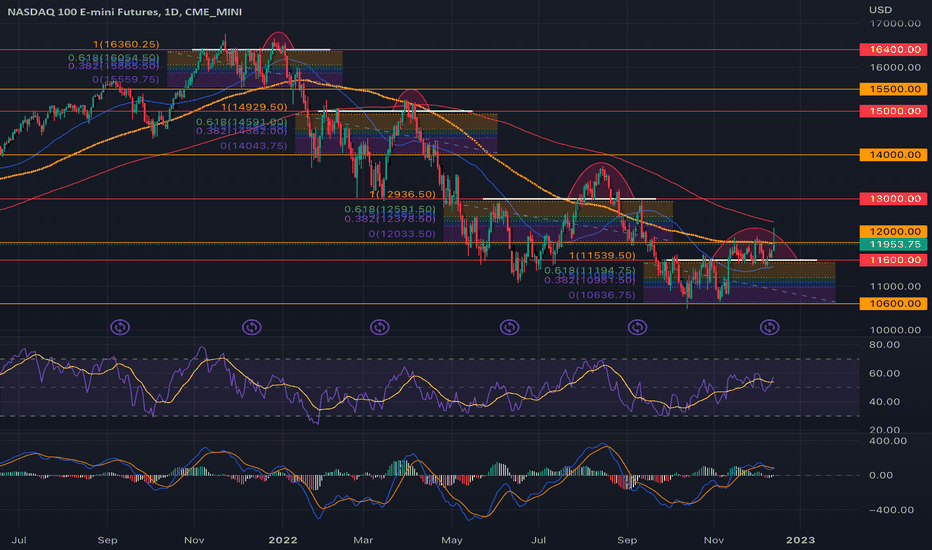Click the Fibonacci label 0.618(12591.50)
The image size is (932, 550).
pyautogui.click(x=390, y=209)
